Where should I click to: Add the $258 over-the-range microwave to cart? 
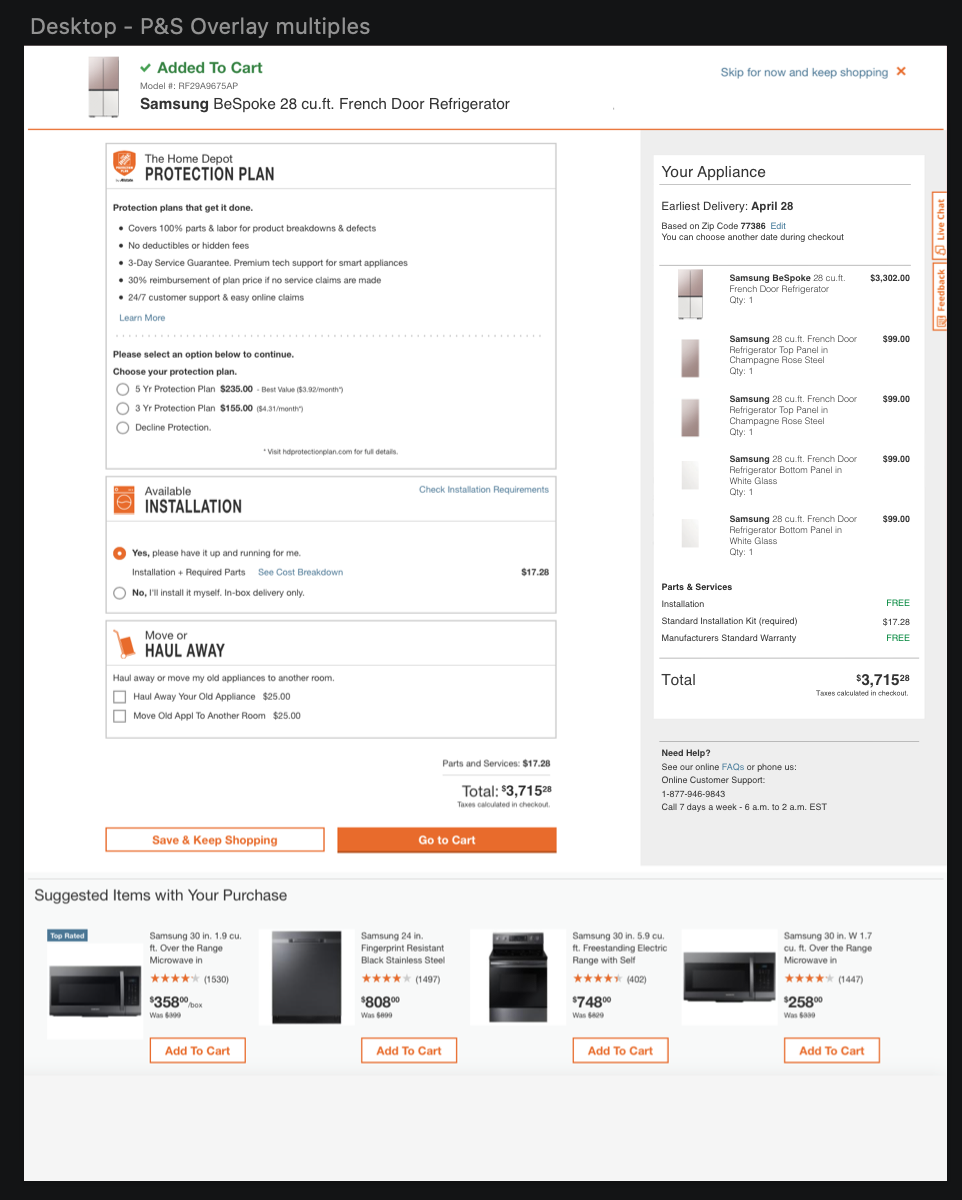click(x=832, y=1051)
